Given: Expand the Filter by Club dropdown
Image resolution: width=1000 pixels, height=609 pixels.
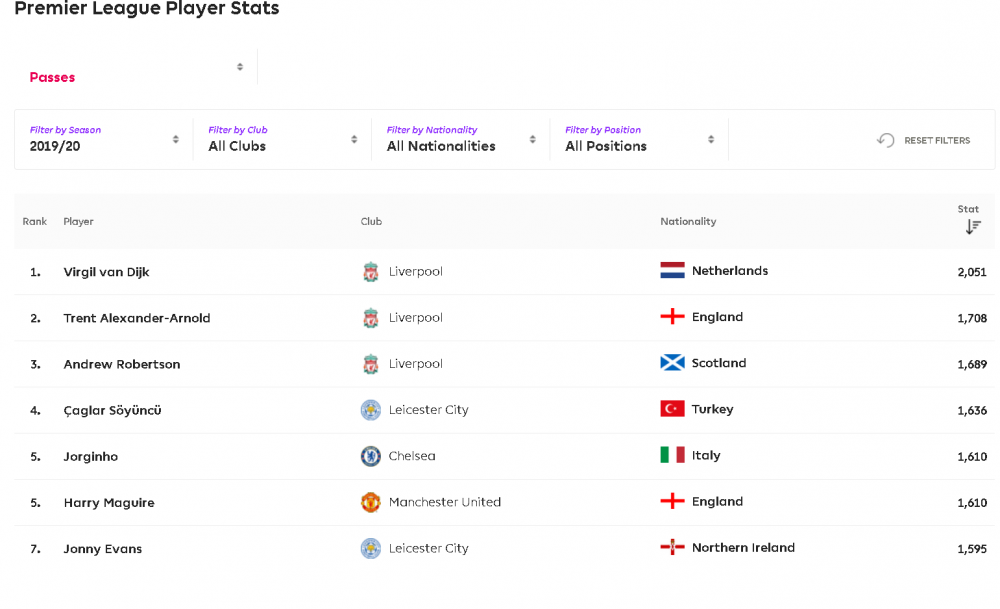Looking at the screenshot, I should [283, 139].
